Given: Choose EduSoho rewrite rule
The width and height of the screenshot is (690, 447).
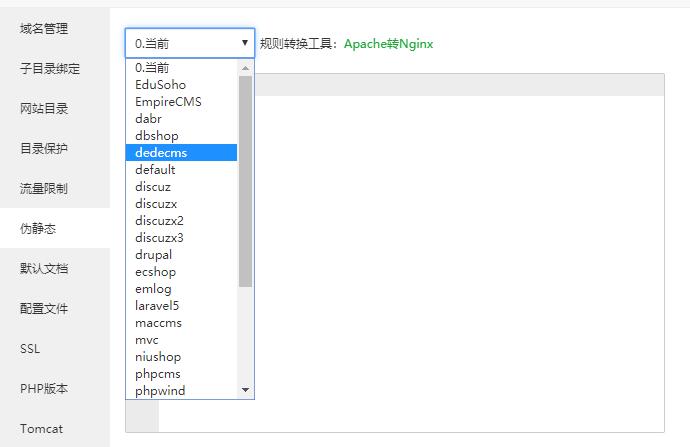Looking at the screenshot, I should coord(181,84).
